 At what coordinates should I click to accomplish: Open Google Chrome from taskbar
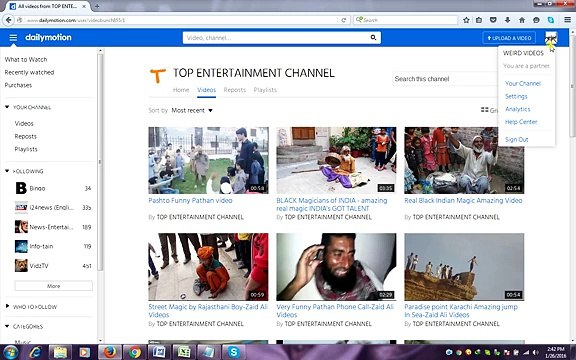point(134,353)
